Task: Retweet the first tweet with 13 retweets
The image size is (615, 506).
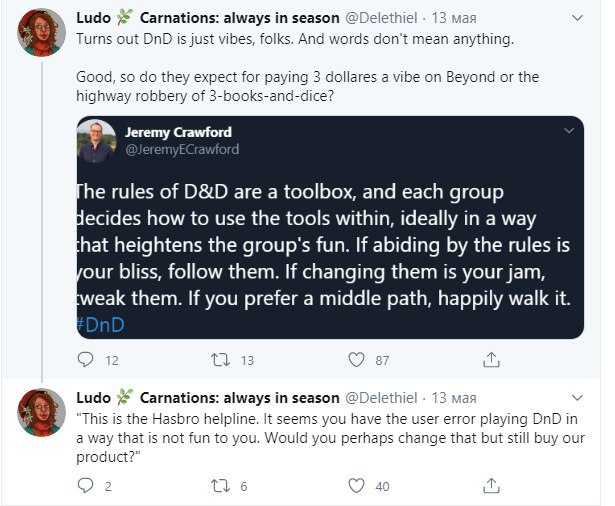Action: click(220, 359)
